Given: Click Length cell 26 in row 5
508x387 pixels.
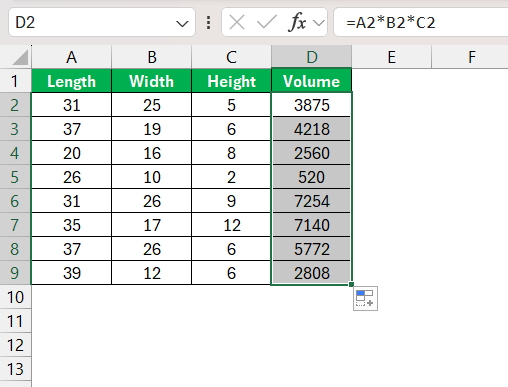Looking at the screenshot, I should 71,177.
